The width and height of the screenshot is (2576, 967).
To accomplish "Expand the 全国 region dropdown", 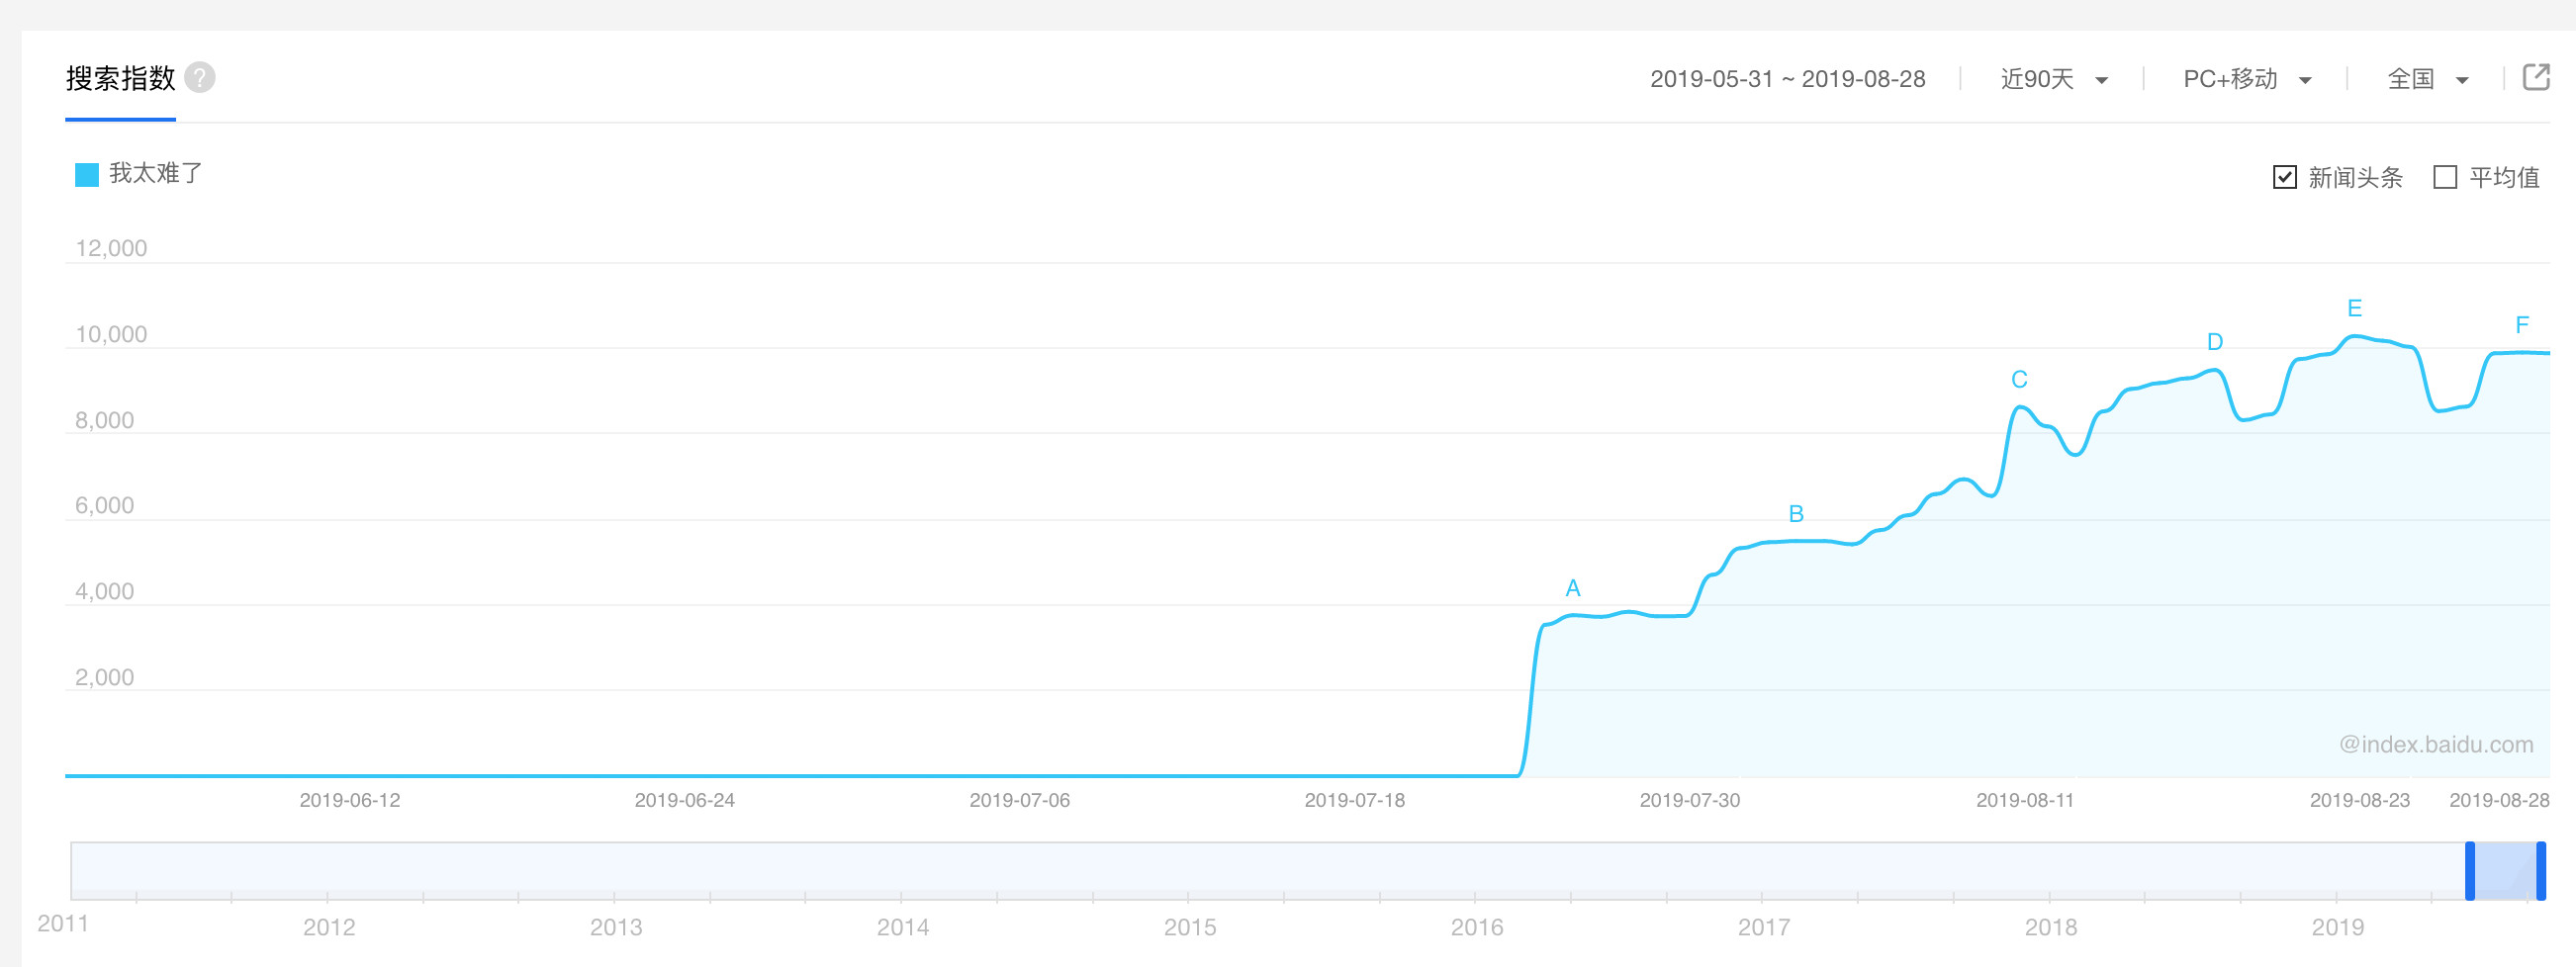I will [x=2427, y=79].
